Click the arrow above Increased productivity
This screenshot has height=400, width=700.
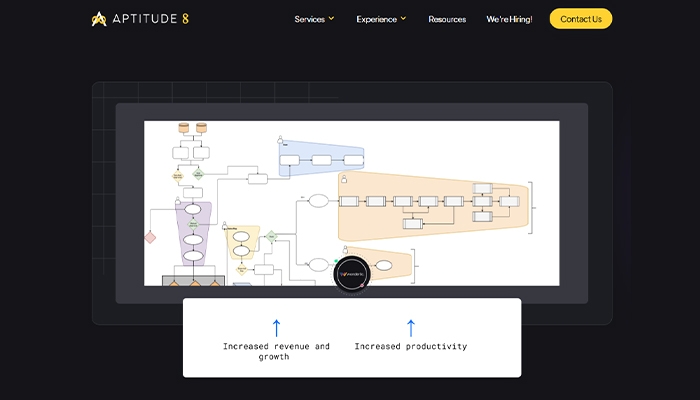point(410,328)
